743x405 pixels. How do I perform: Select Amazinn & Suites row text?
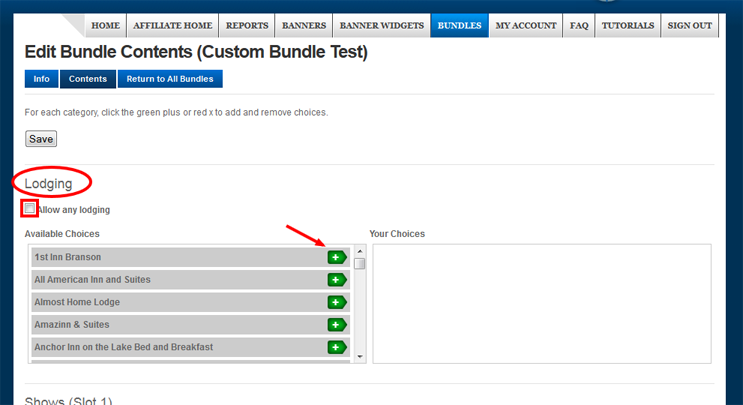72,324
